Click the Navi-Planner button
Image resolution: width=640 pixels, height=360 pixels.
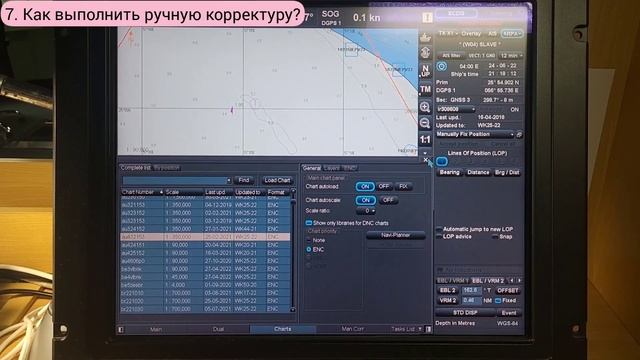396,236
